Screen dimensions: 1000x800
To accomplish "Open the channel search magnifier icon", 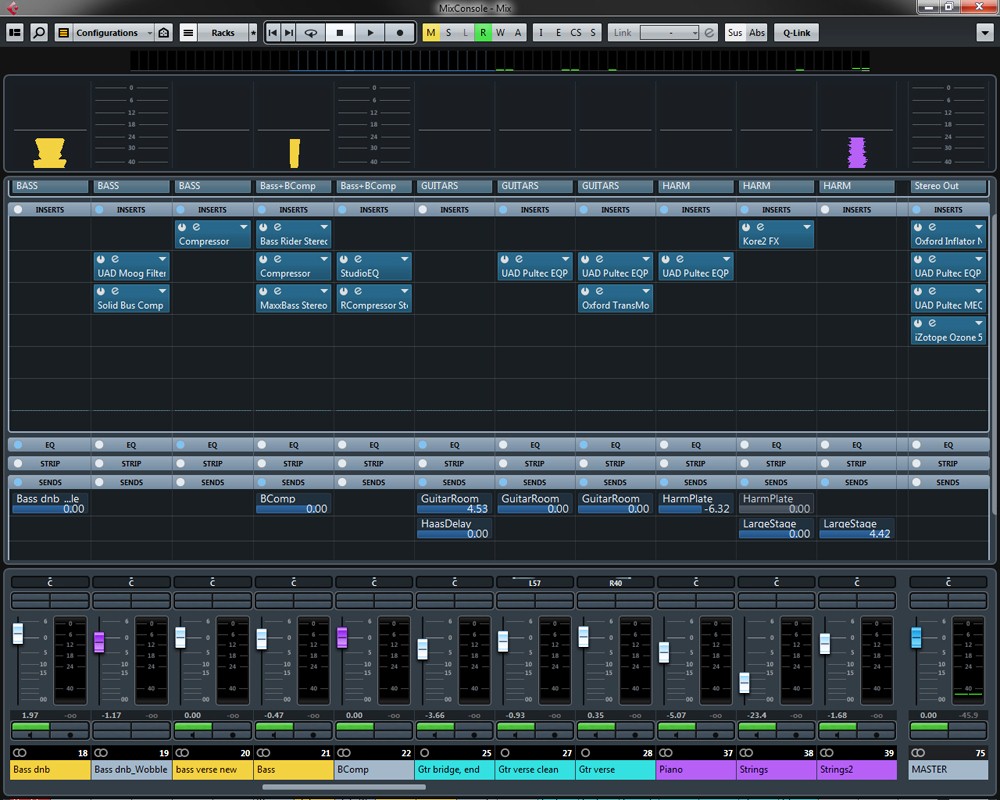I will coord(39,33).
